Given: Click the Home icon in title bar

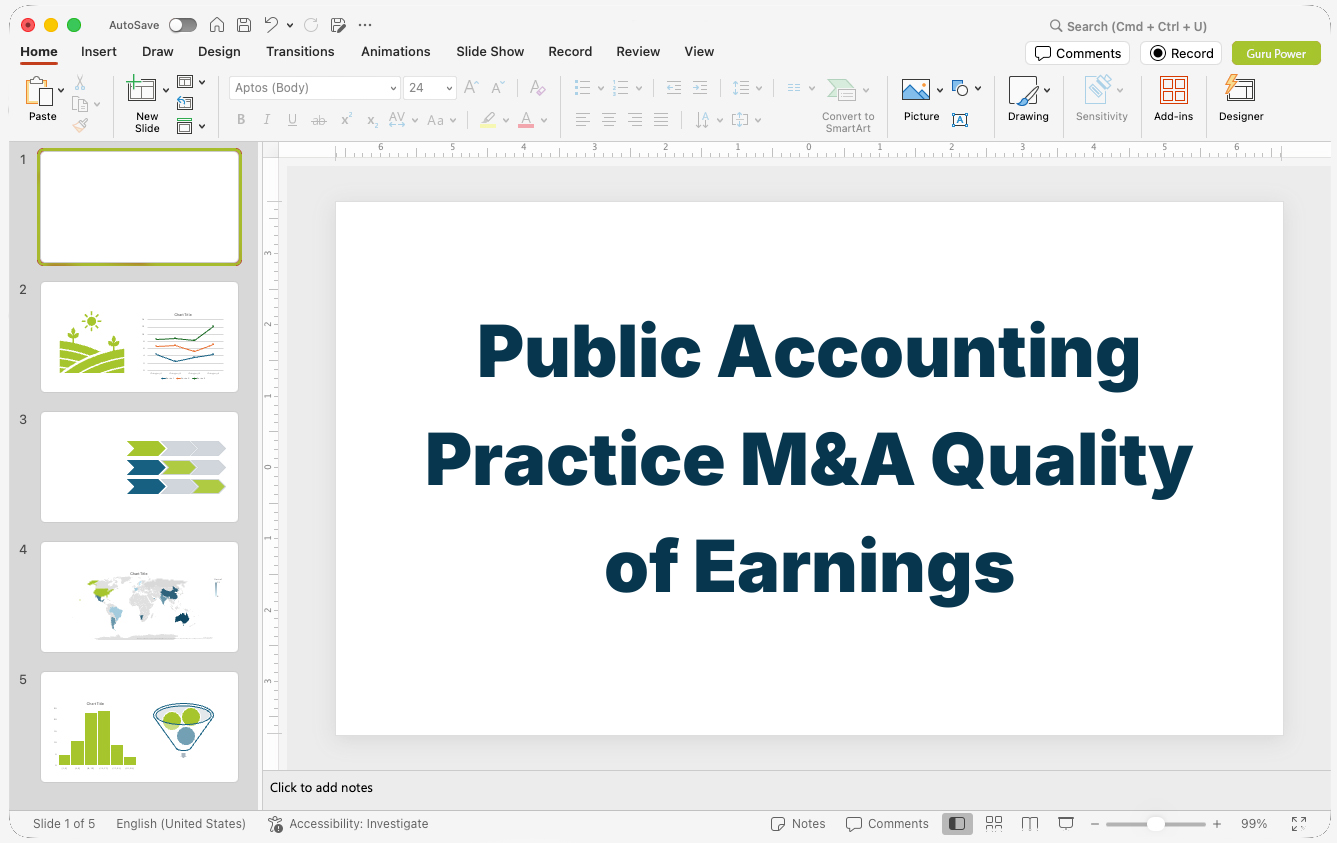Looking at the screenshot, I should coord(217,25).
